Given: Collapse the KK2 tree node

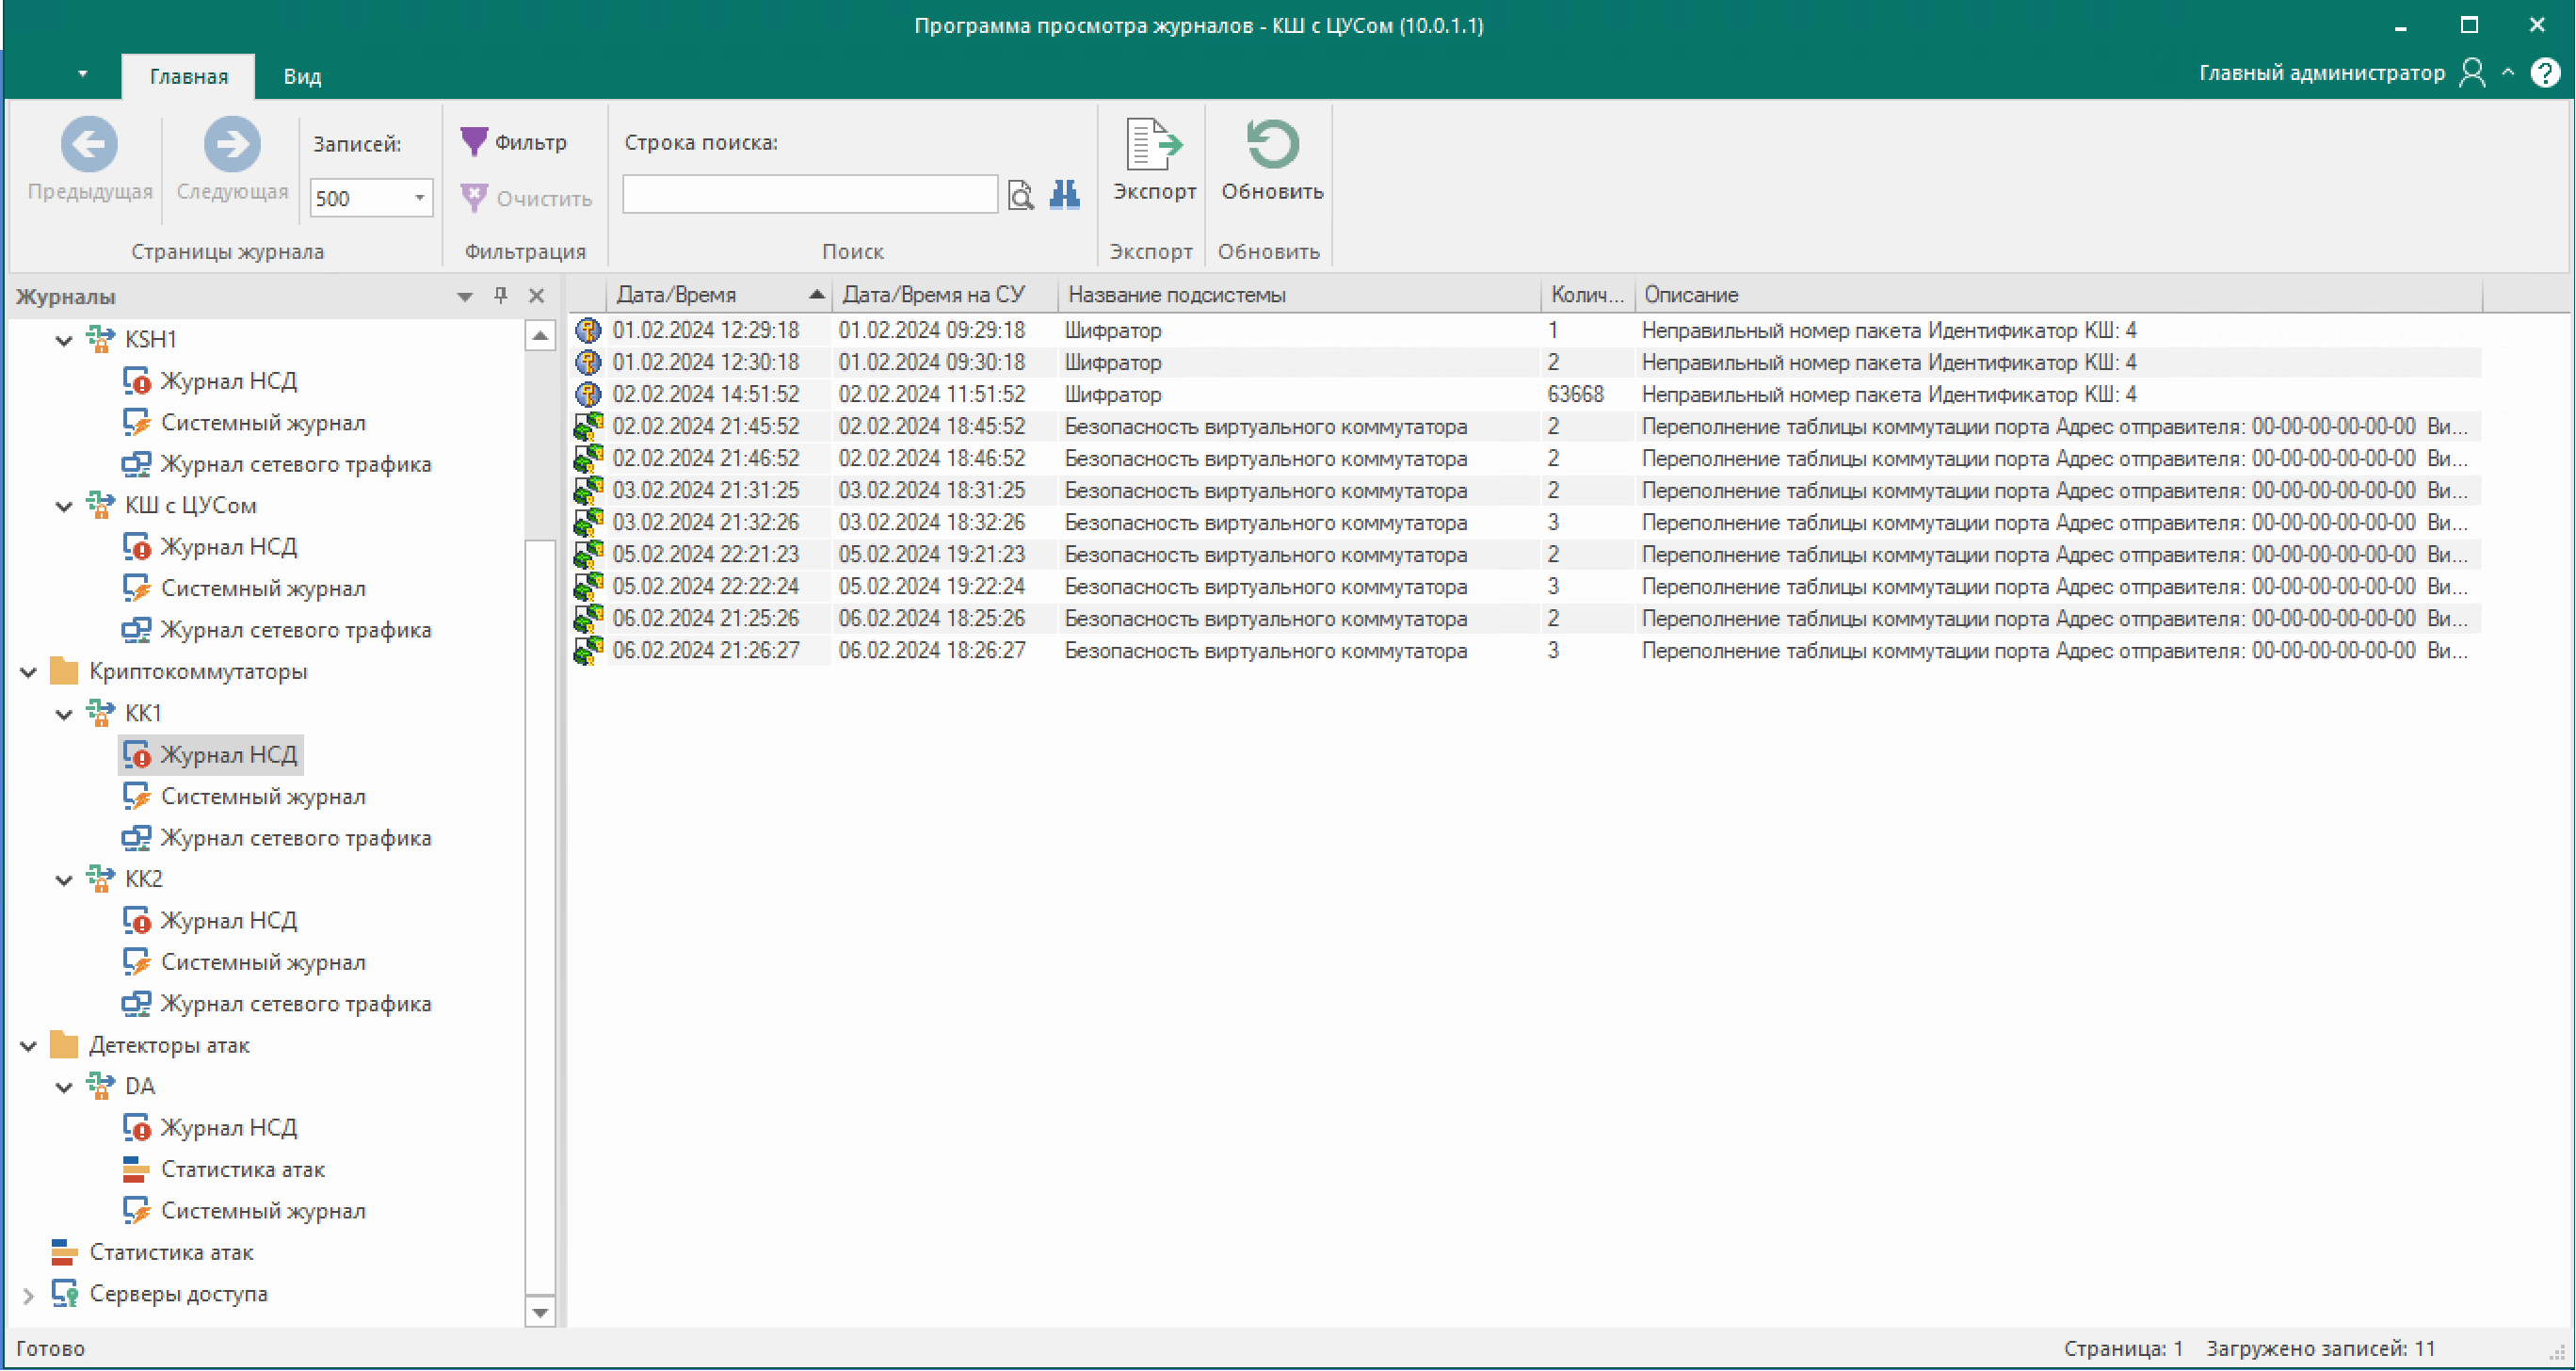Looking at the screenshot, I should click(64, 880).
